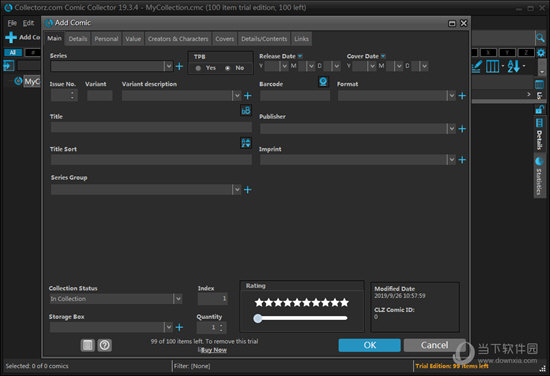The image size is (550, 376).
Task: Click the title sort generate icon
Action: click(x=246, y=143)
